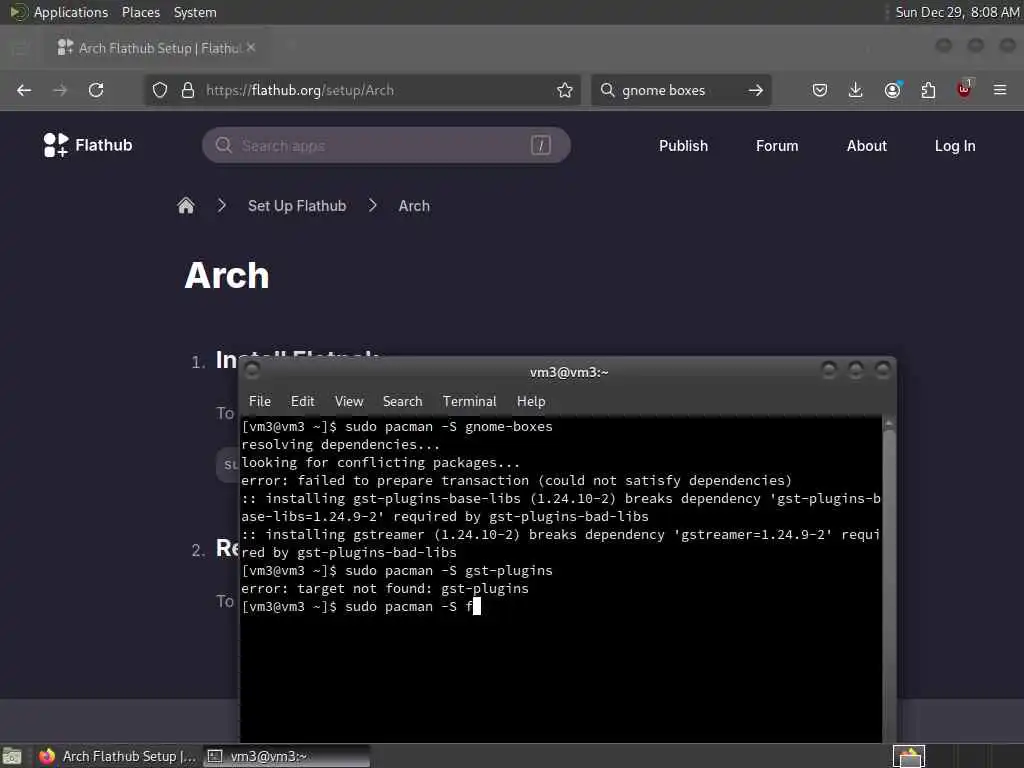Click search magnifier in Firefox search box
This screenshot has height=768, width=1024.
tap(607, 90)
